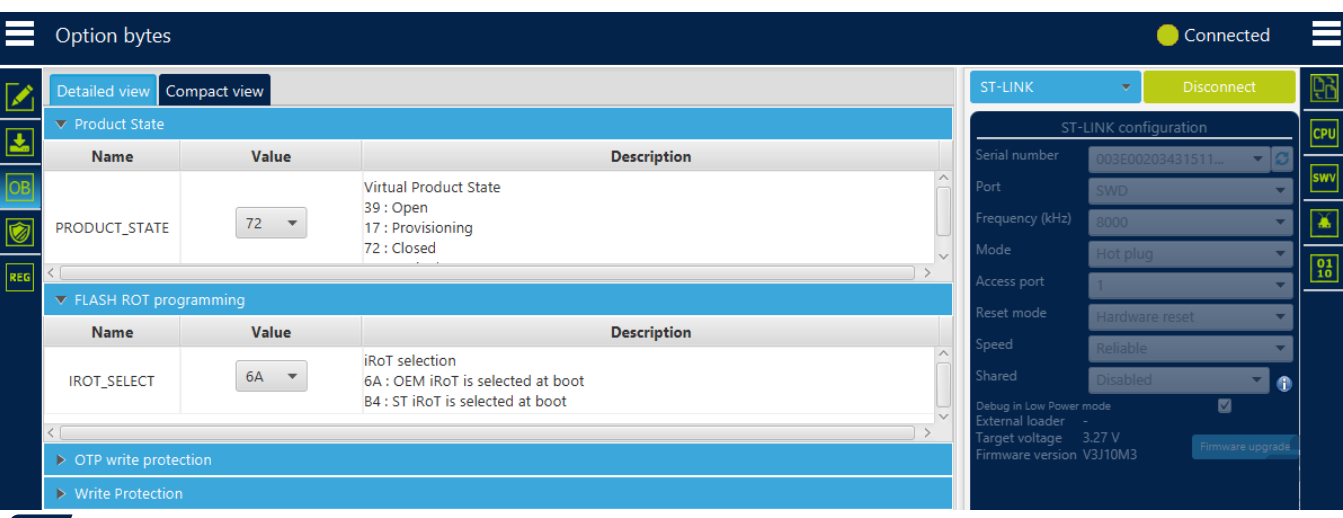1343x518 pixels.
Task: Open the CPU panel icon on right
Action: pyautogui.click(x=1324, y=133)
